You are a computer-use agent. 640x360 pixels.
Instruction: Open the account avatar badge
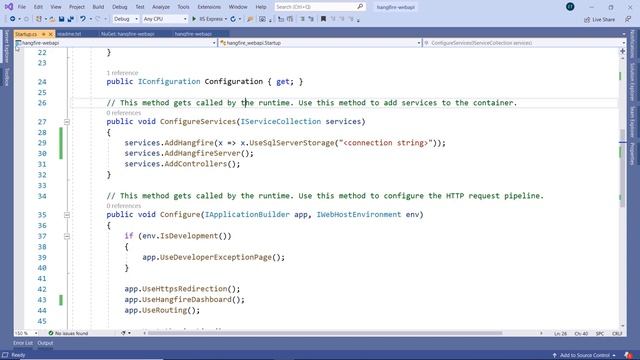pos(570,7)
